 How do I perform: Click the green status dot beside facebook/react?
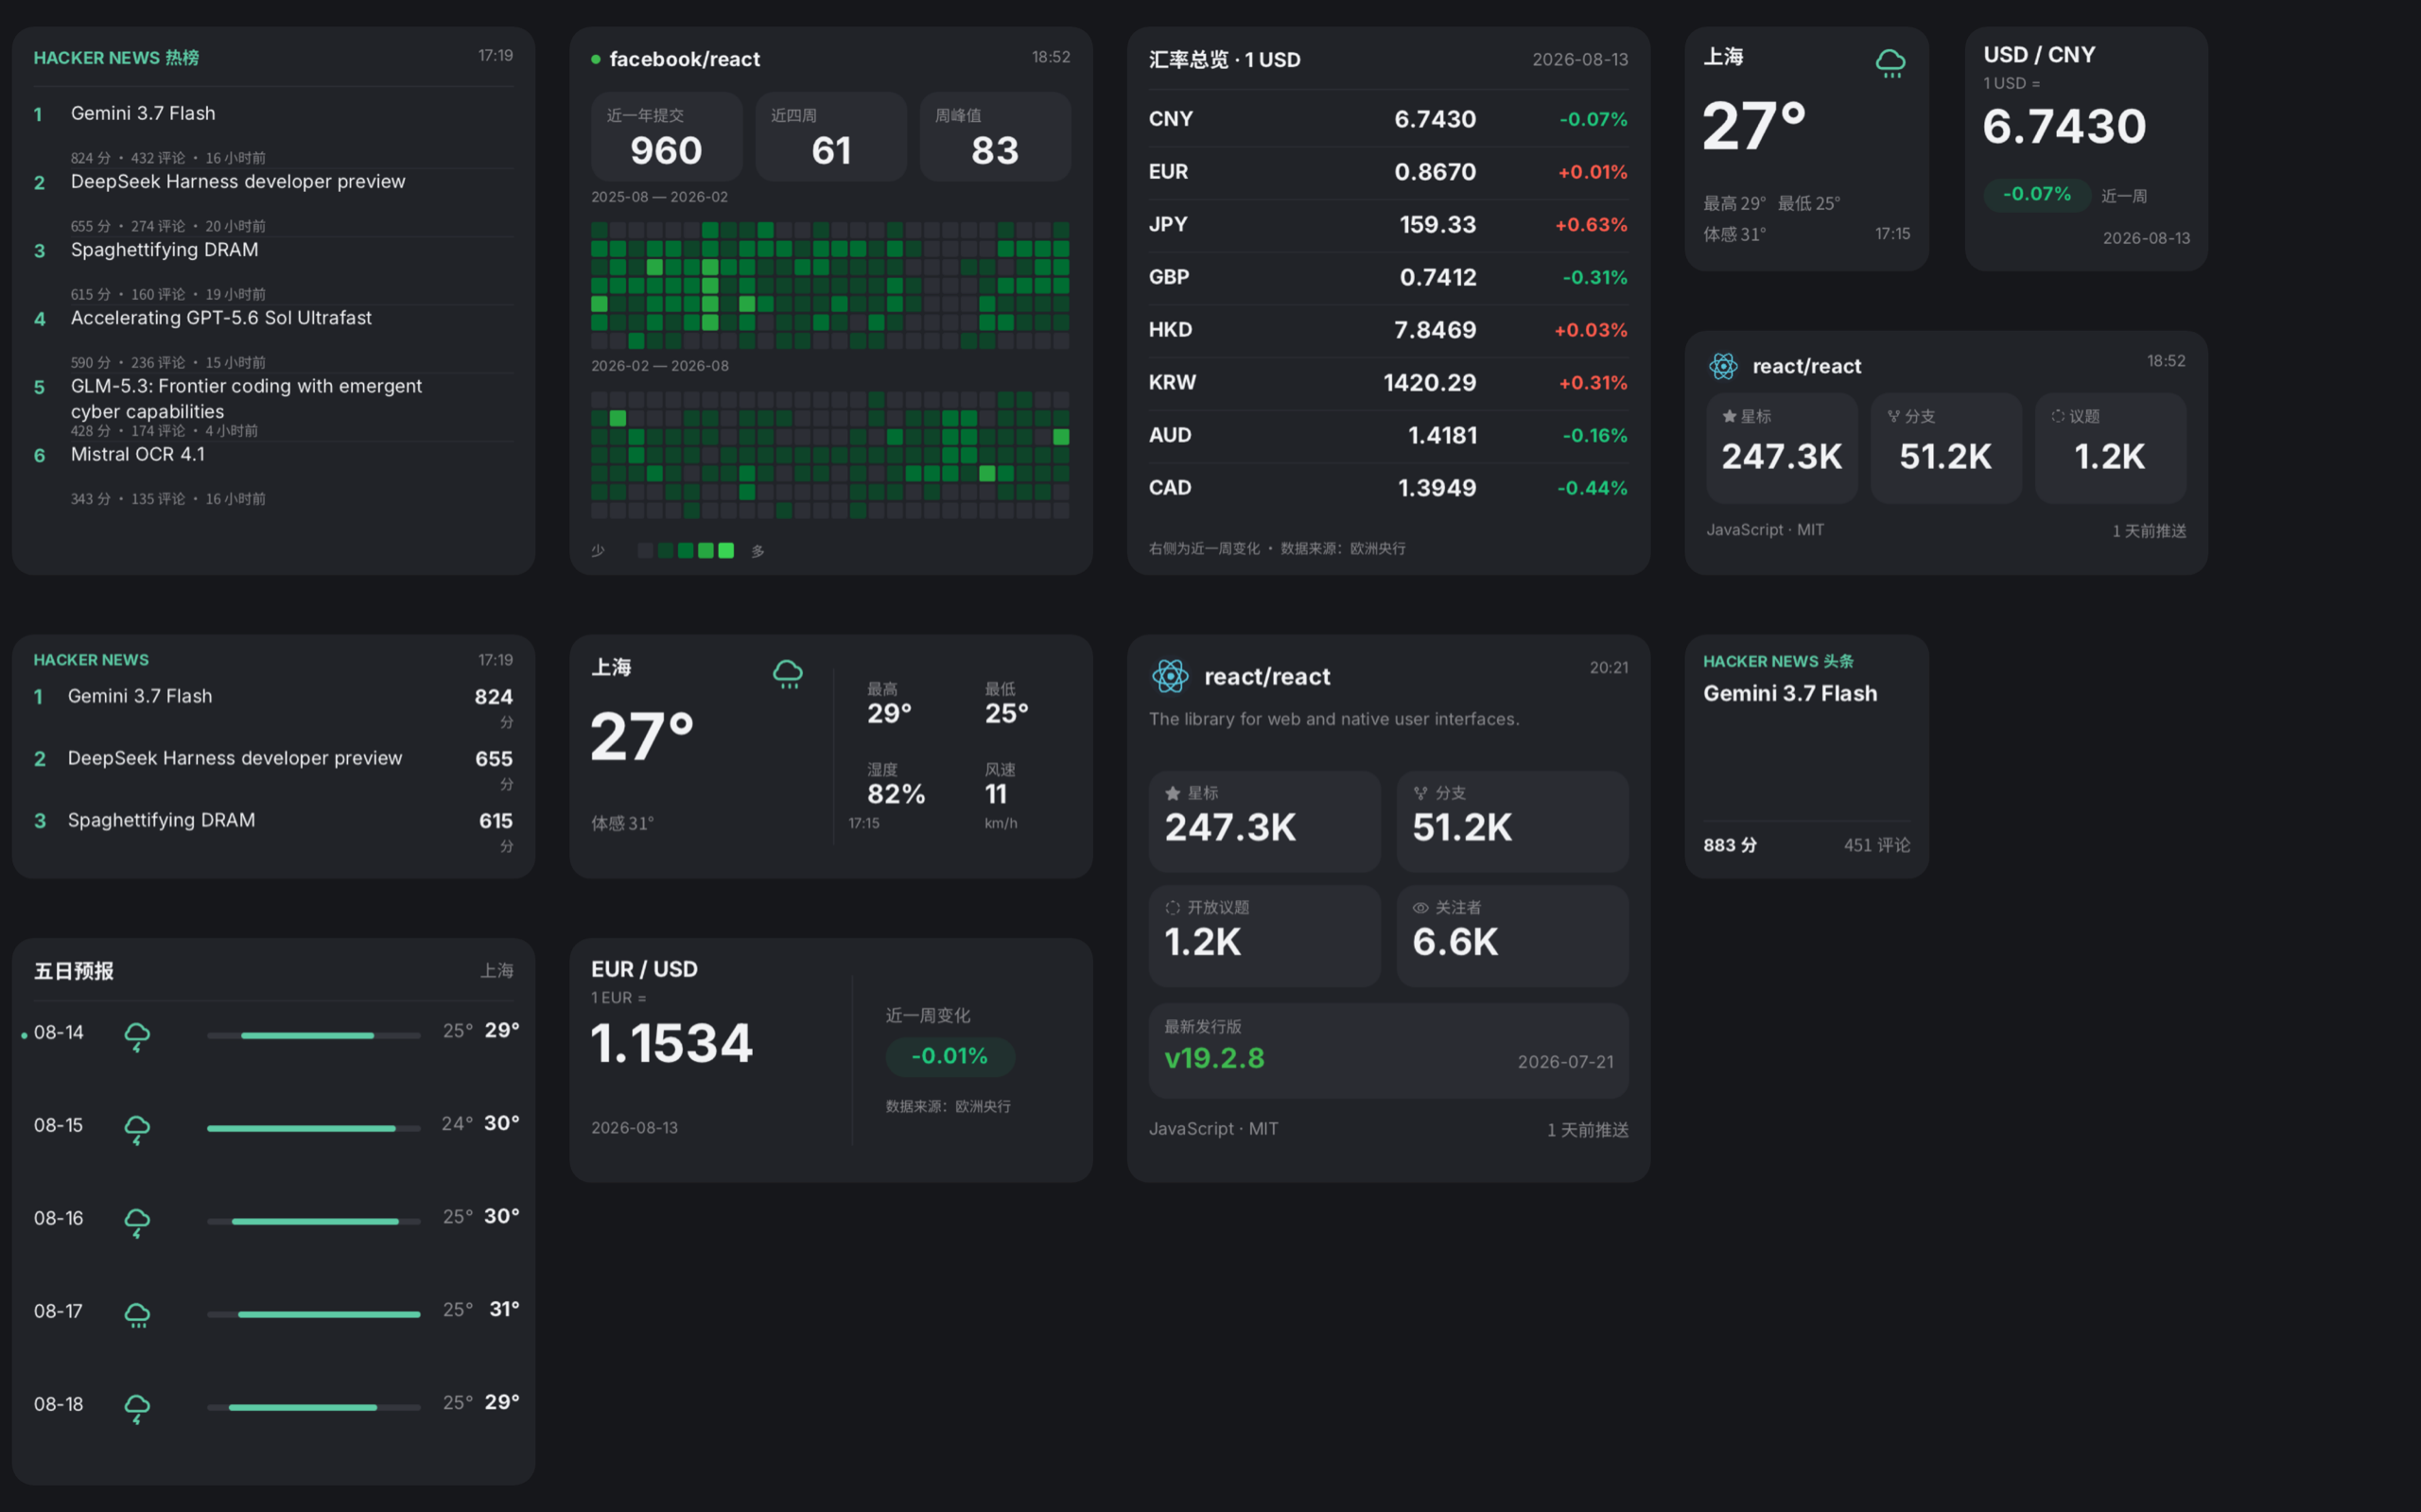[596, 59]
